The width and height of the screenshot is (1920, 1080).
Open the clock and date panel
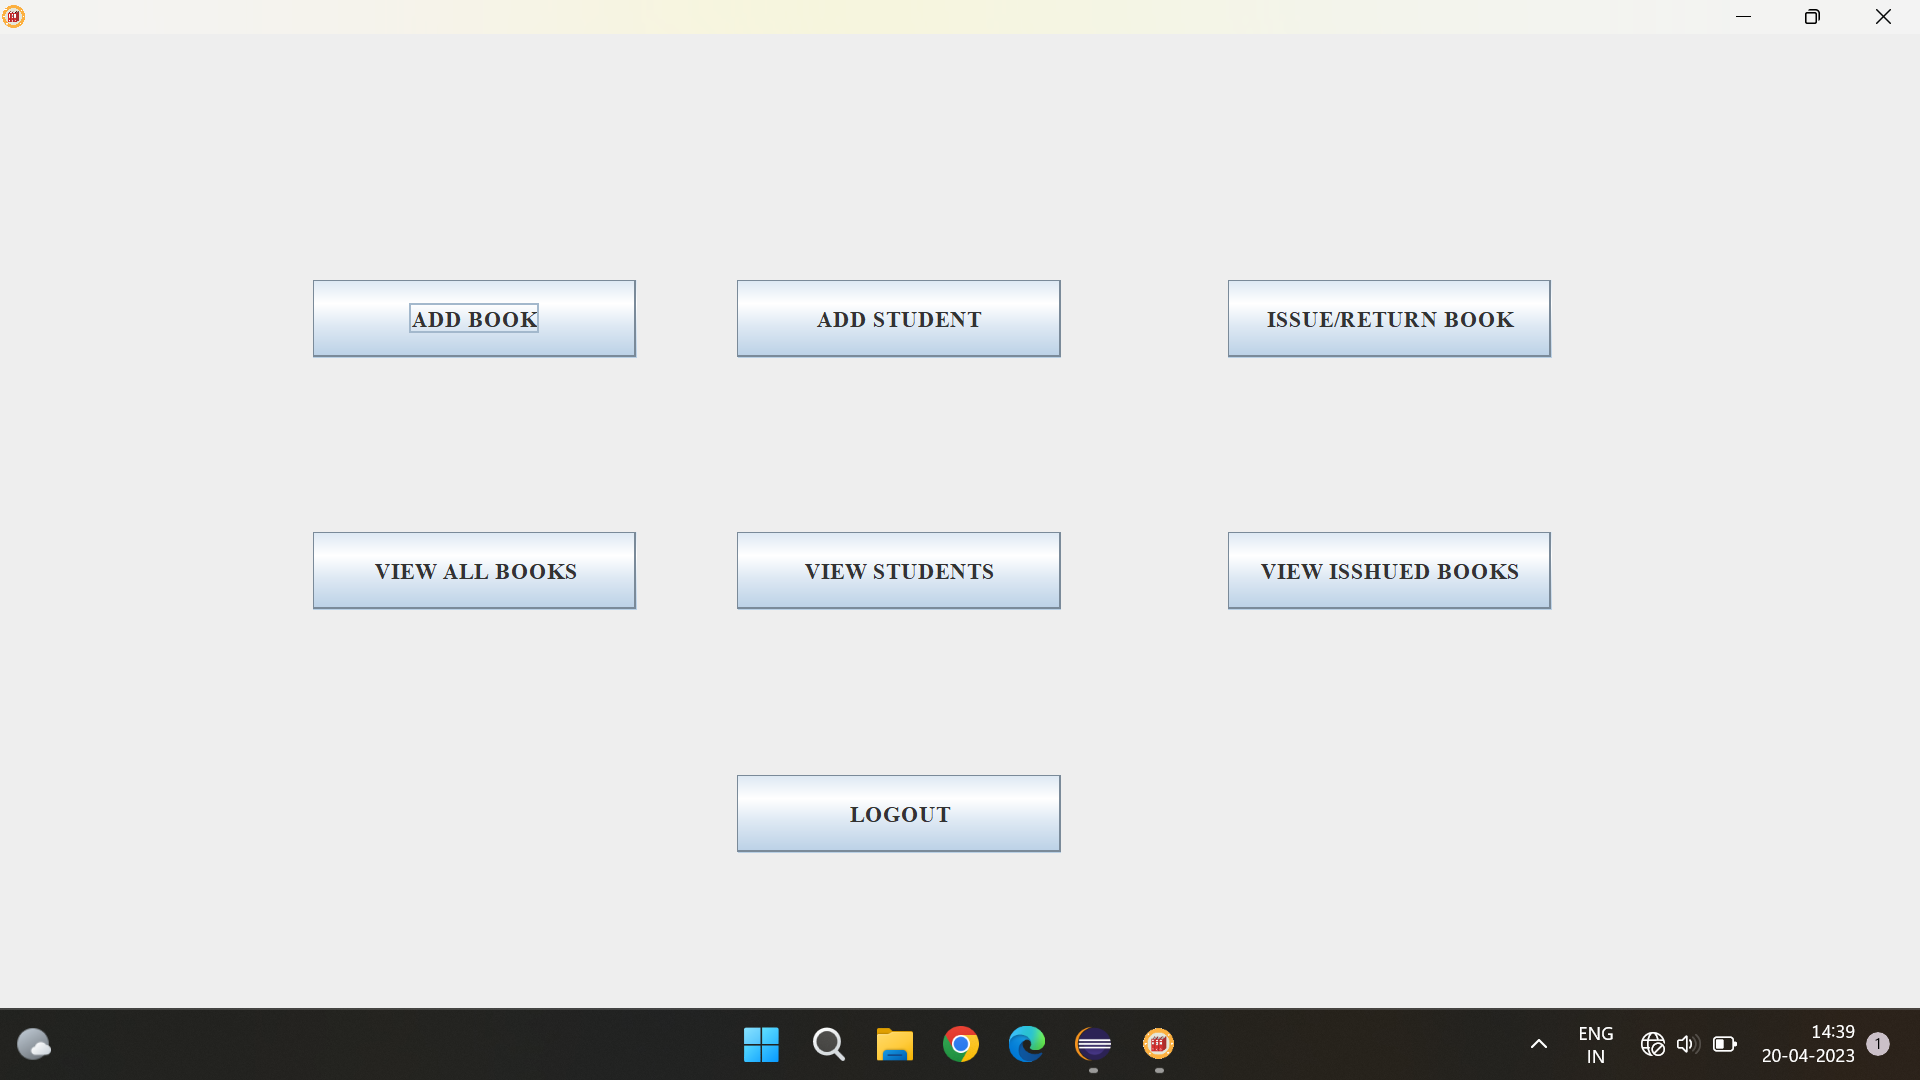click(1808, 1044)
